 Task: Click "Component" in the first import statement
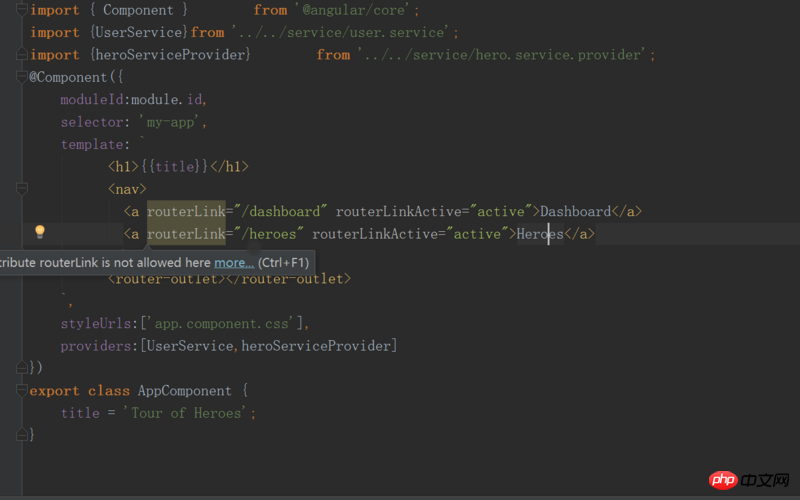138,10
